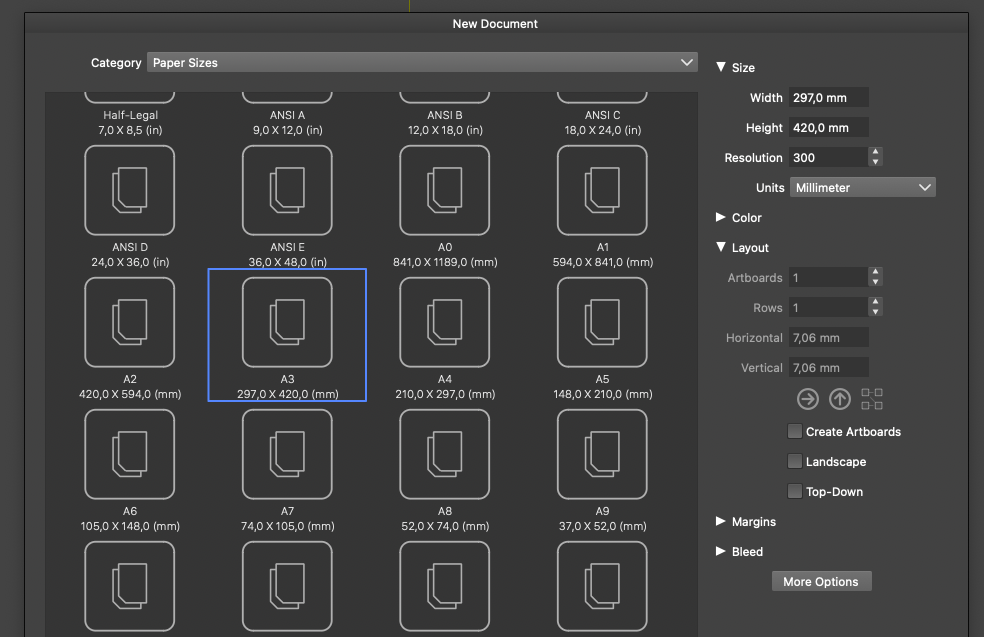Open the Category Paper Sizes dropdown
The width and height of the screenshot is (984, 637).
coord(422,63)
